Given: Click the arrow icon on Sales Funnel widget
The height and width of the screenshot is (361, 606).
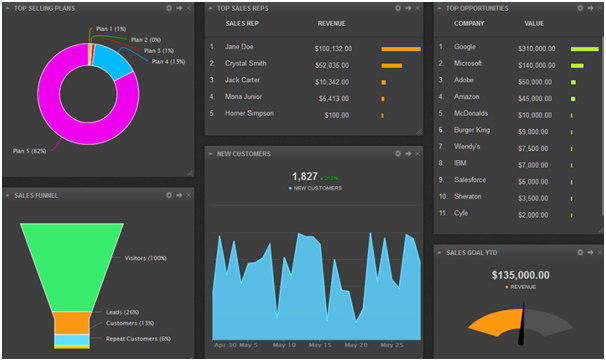Looking at the screenshot, I should [x=179, y=196].
